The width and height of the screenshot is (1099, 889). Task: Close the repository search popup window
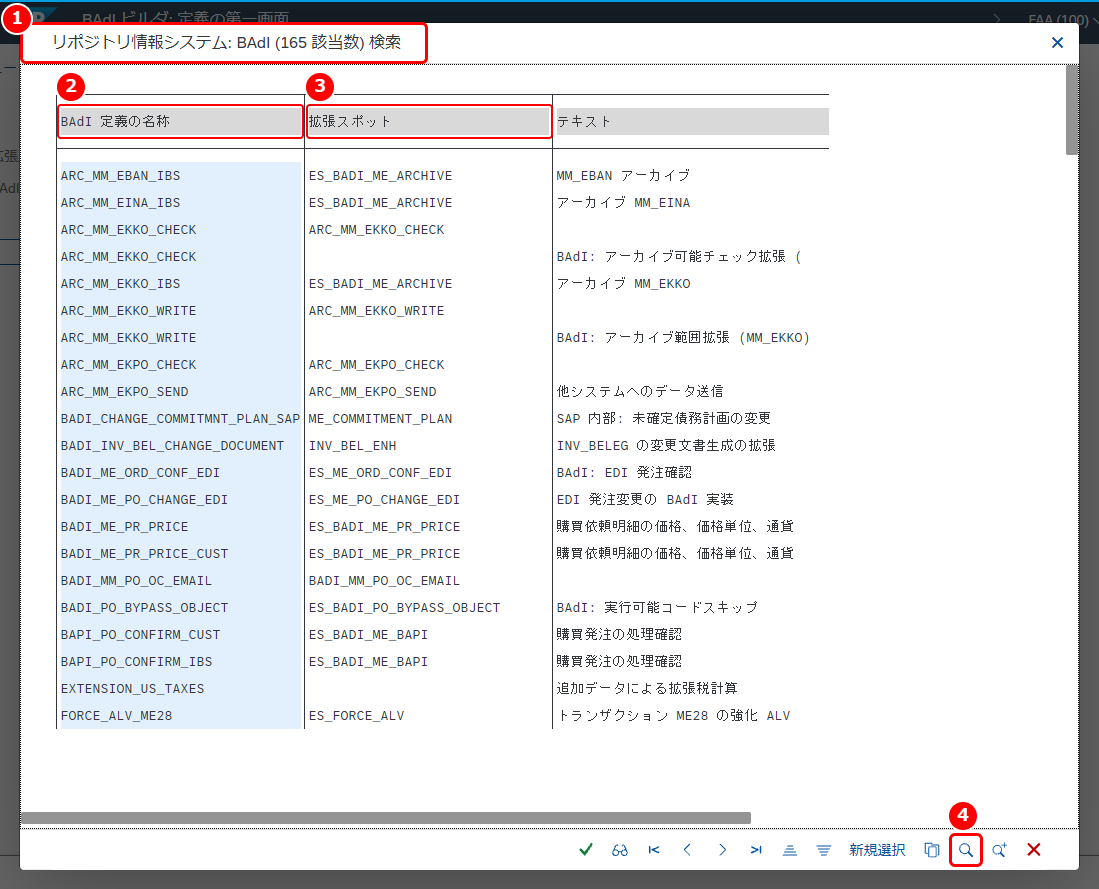(x=1058, y=43)
